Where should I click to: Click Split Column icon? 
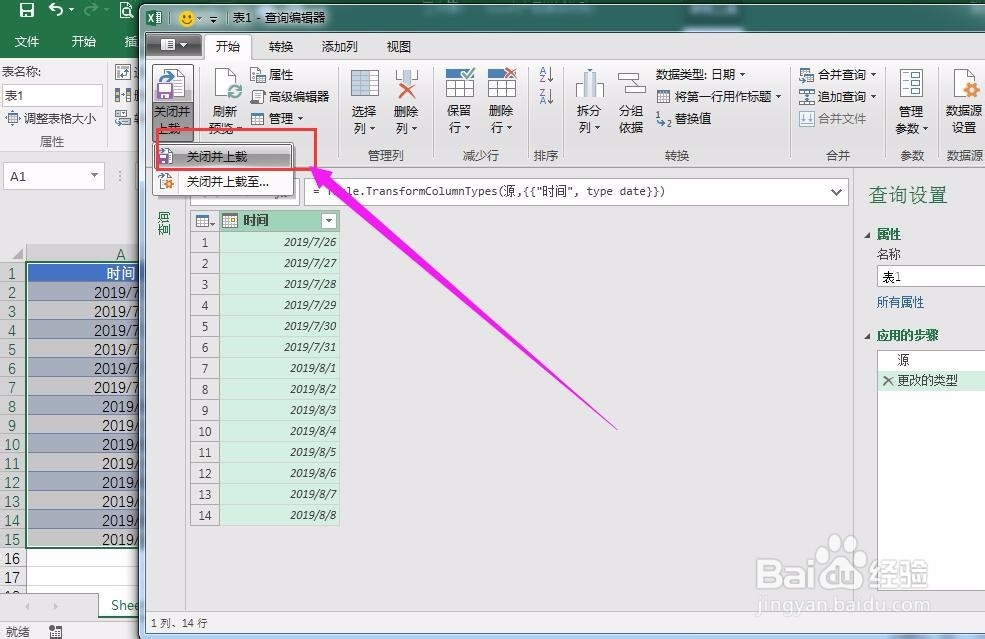(589, 84)
